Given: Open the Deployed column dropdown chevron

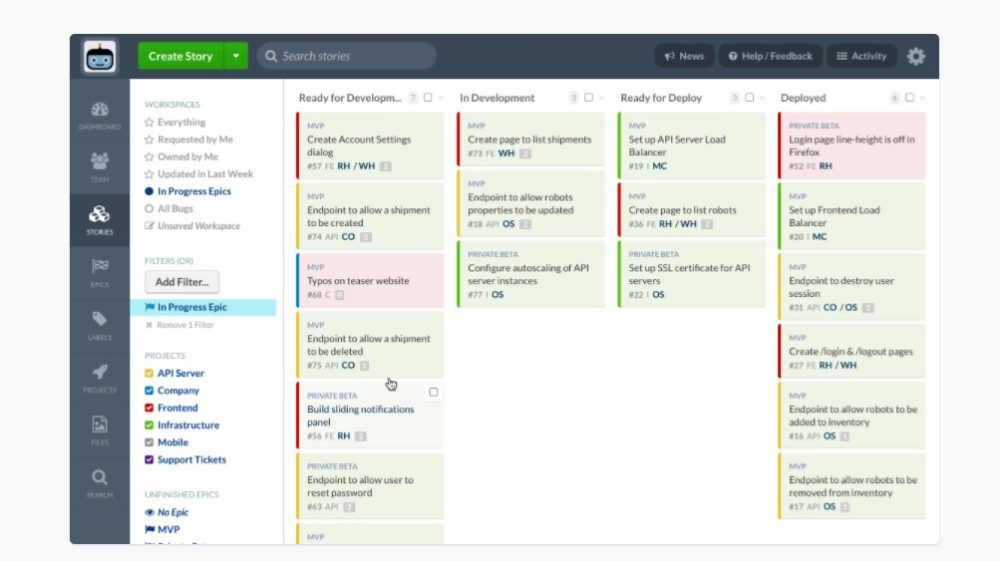Looking at the screenshot, I should (922, 98).
